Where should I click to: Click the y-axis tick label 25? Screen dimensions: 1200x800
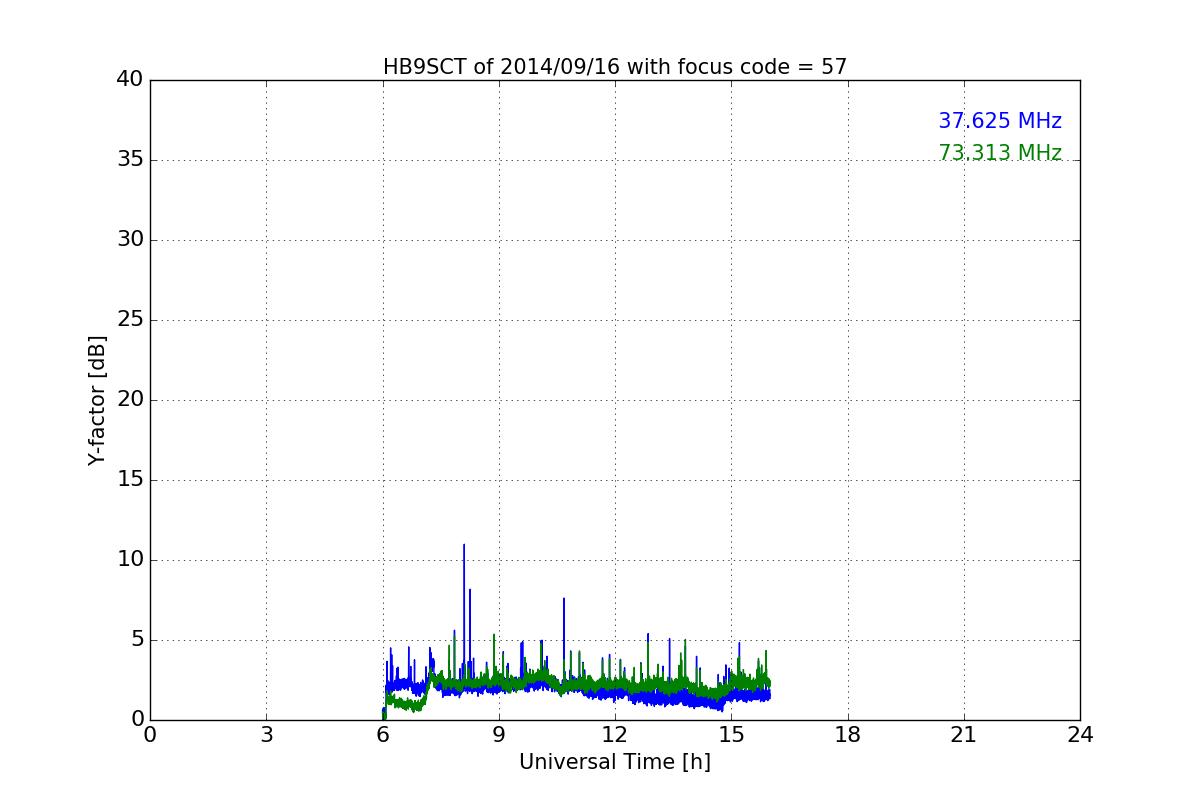pos(130,320)
